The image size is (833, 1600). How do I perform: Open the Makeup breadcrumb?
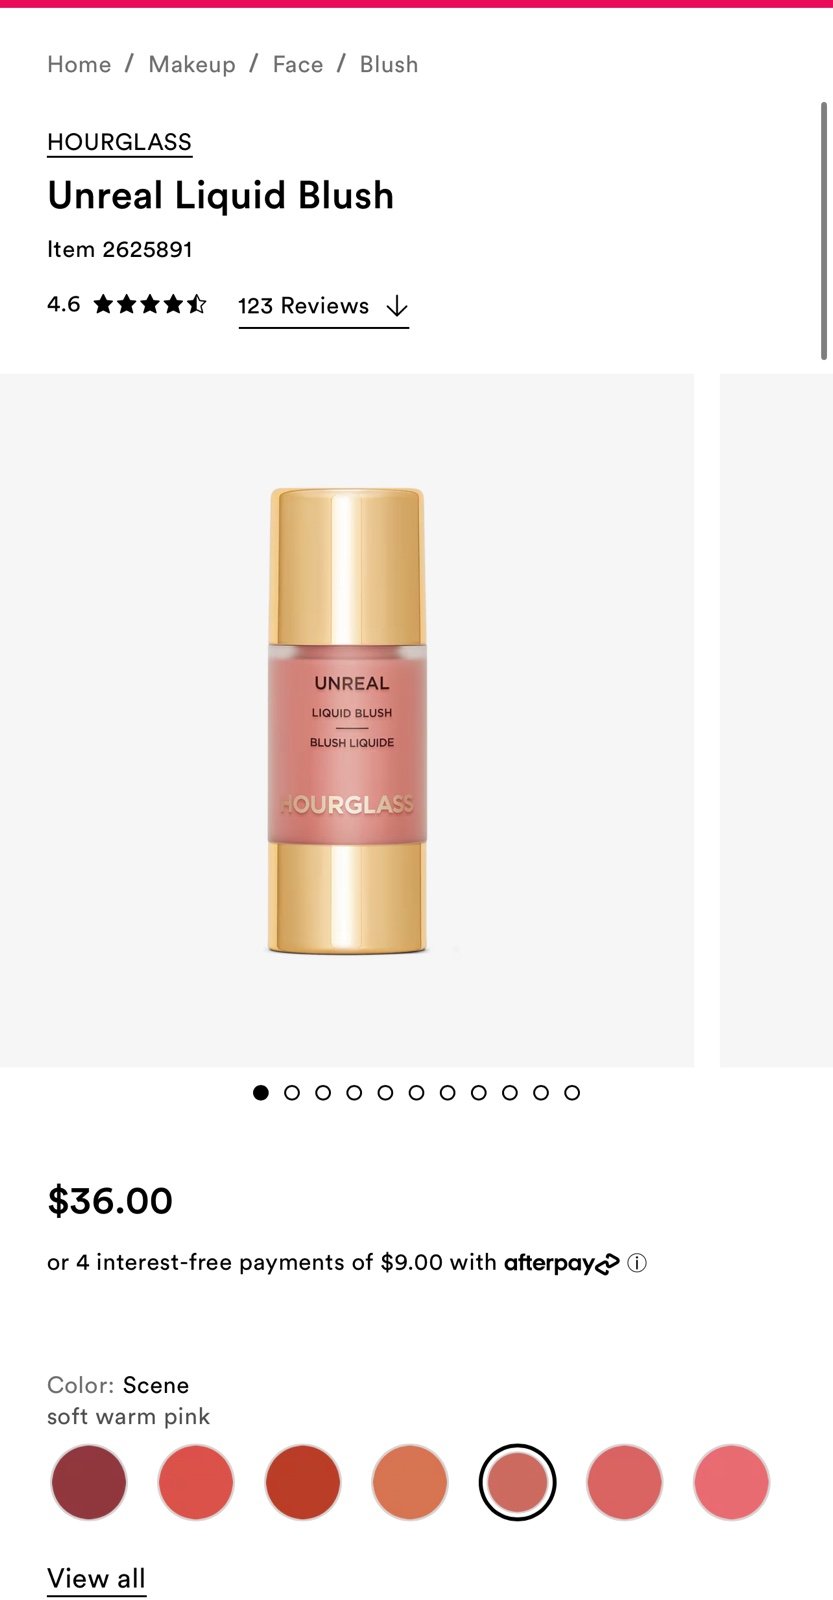coord(192,64)
